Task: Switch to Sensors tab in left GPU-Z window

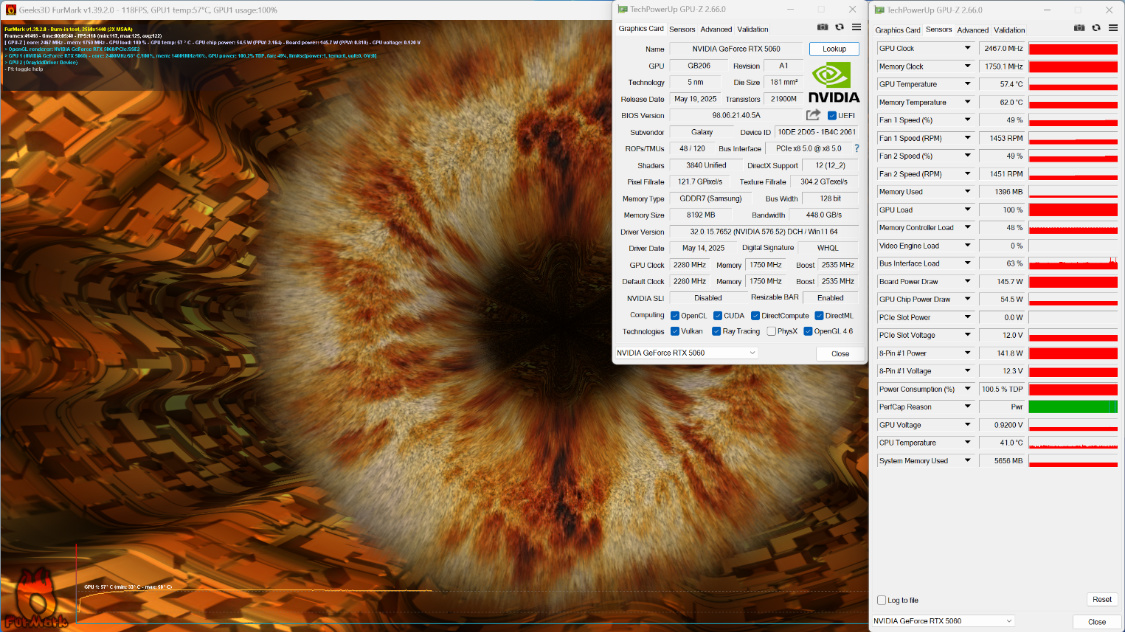Action: [682, 29]
